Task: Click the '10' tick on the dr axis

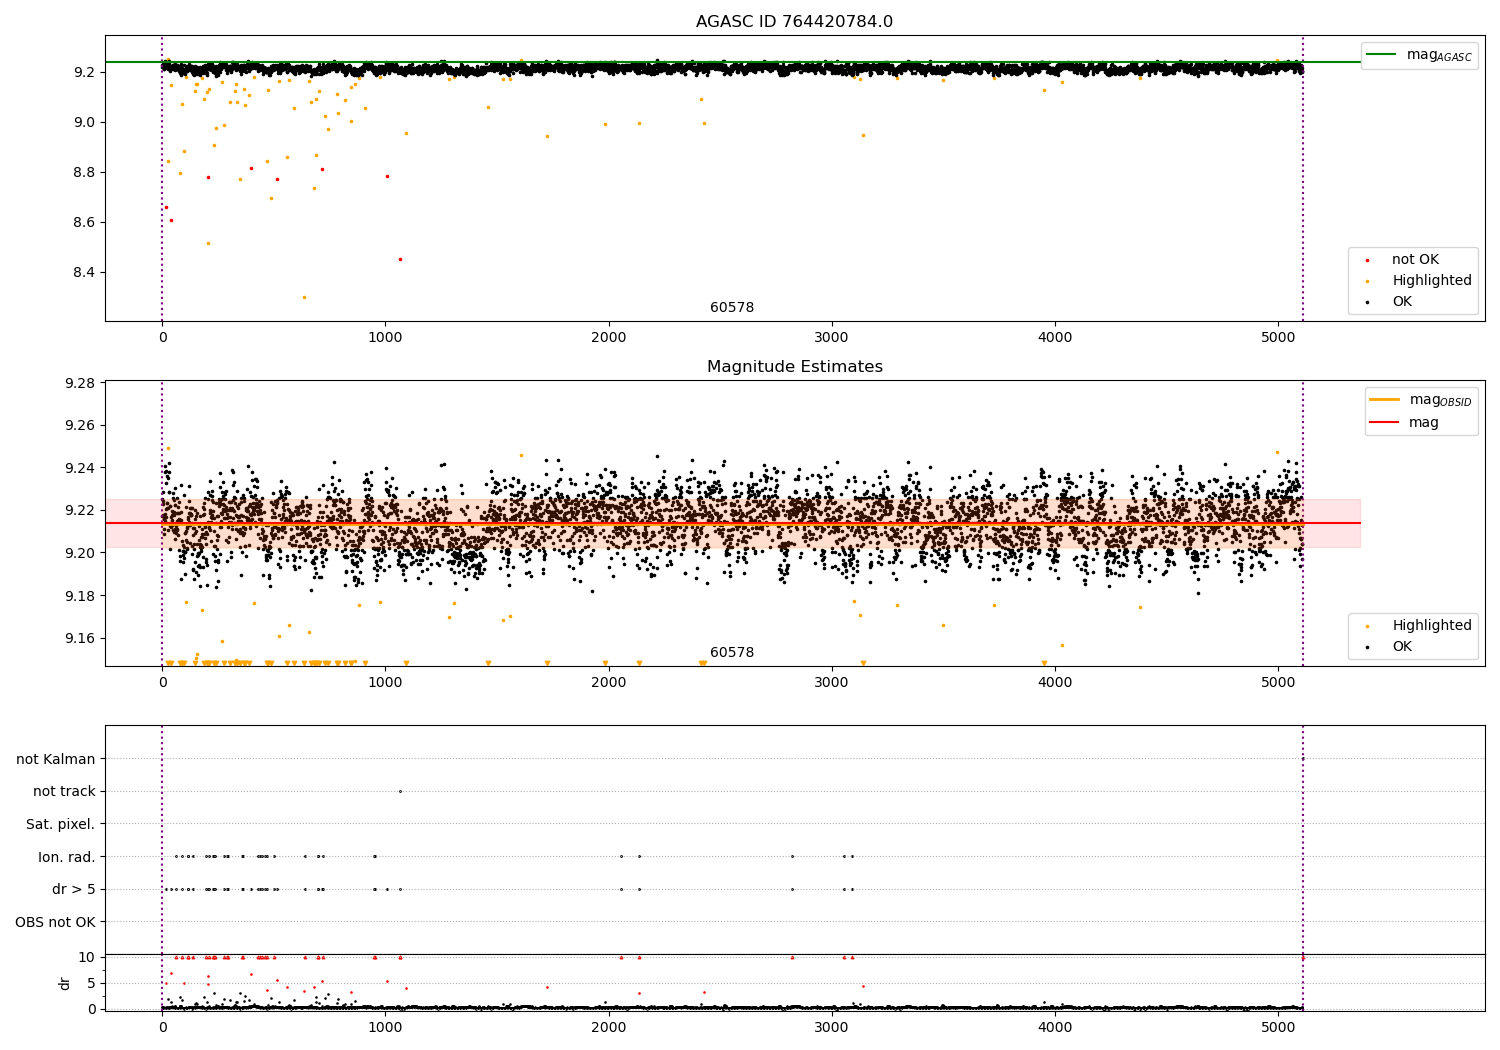Action: coord(87,958)
